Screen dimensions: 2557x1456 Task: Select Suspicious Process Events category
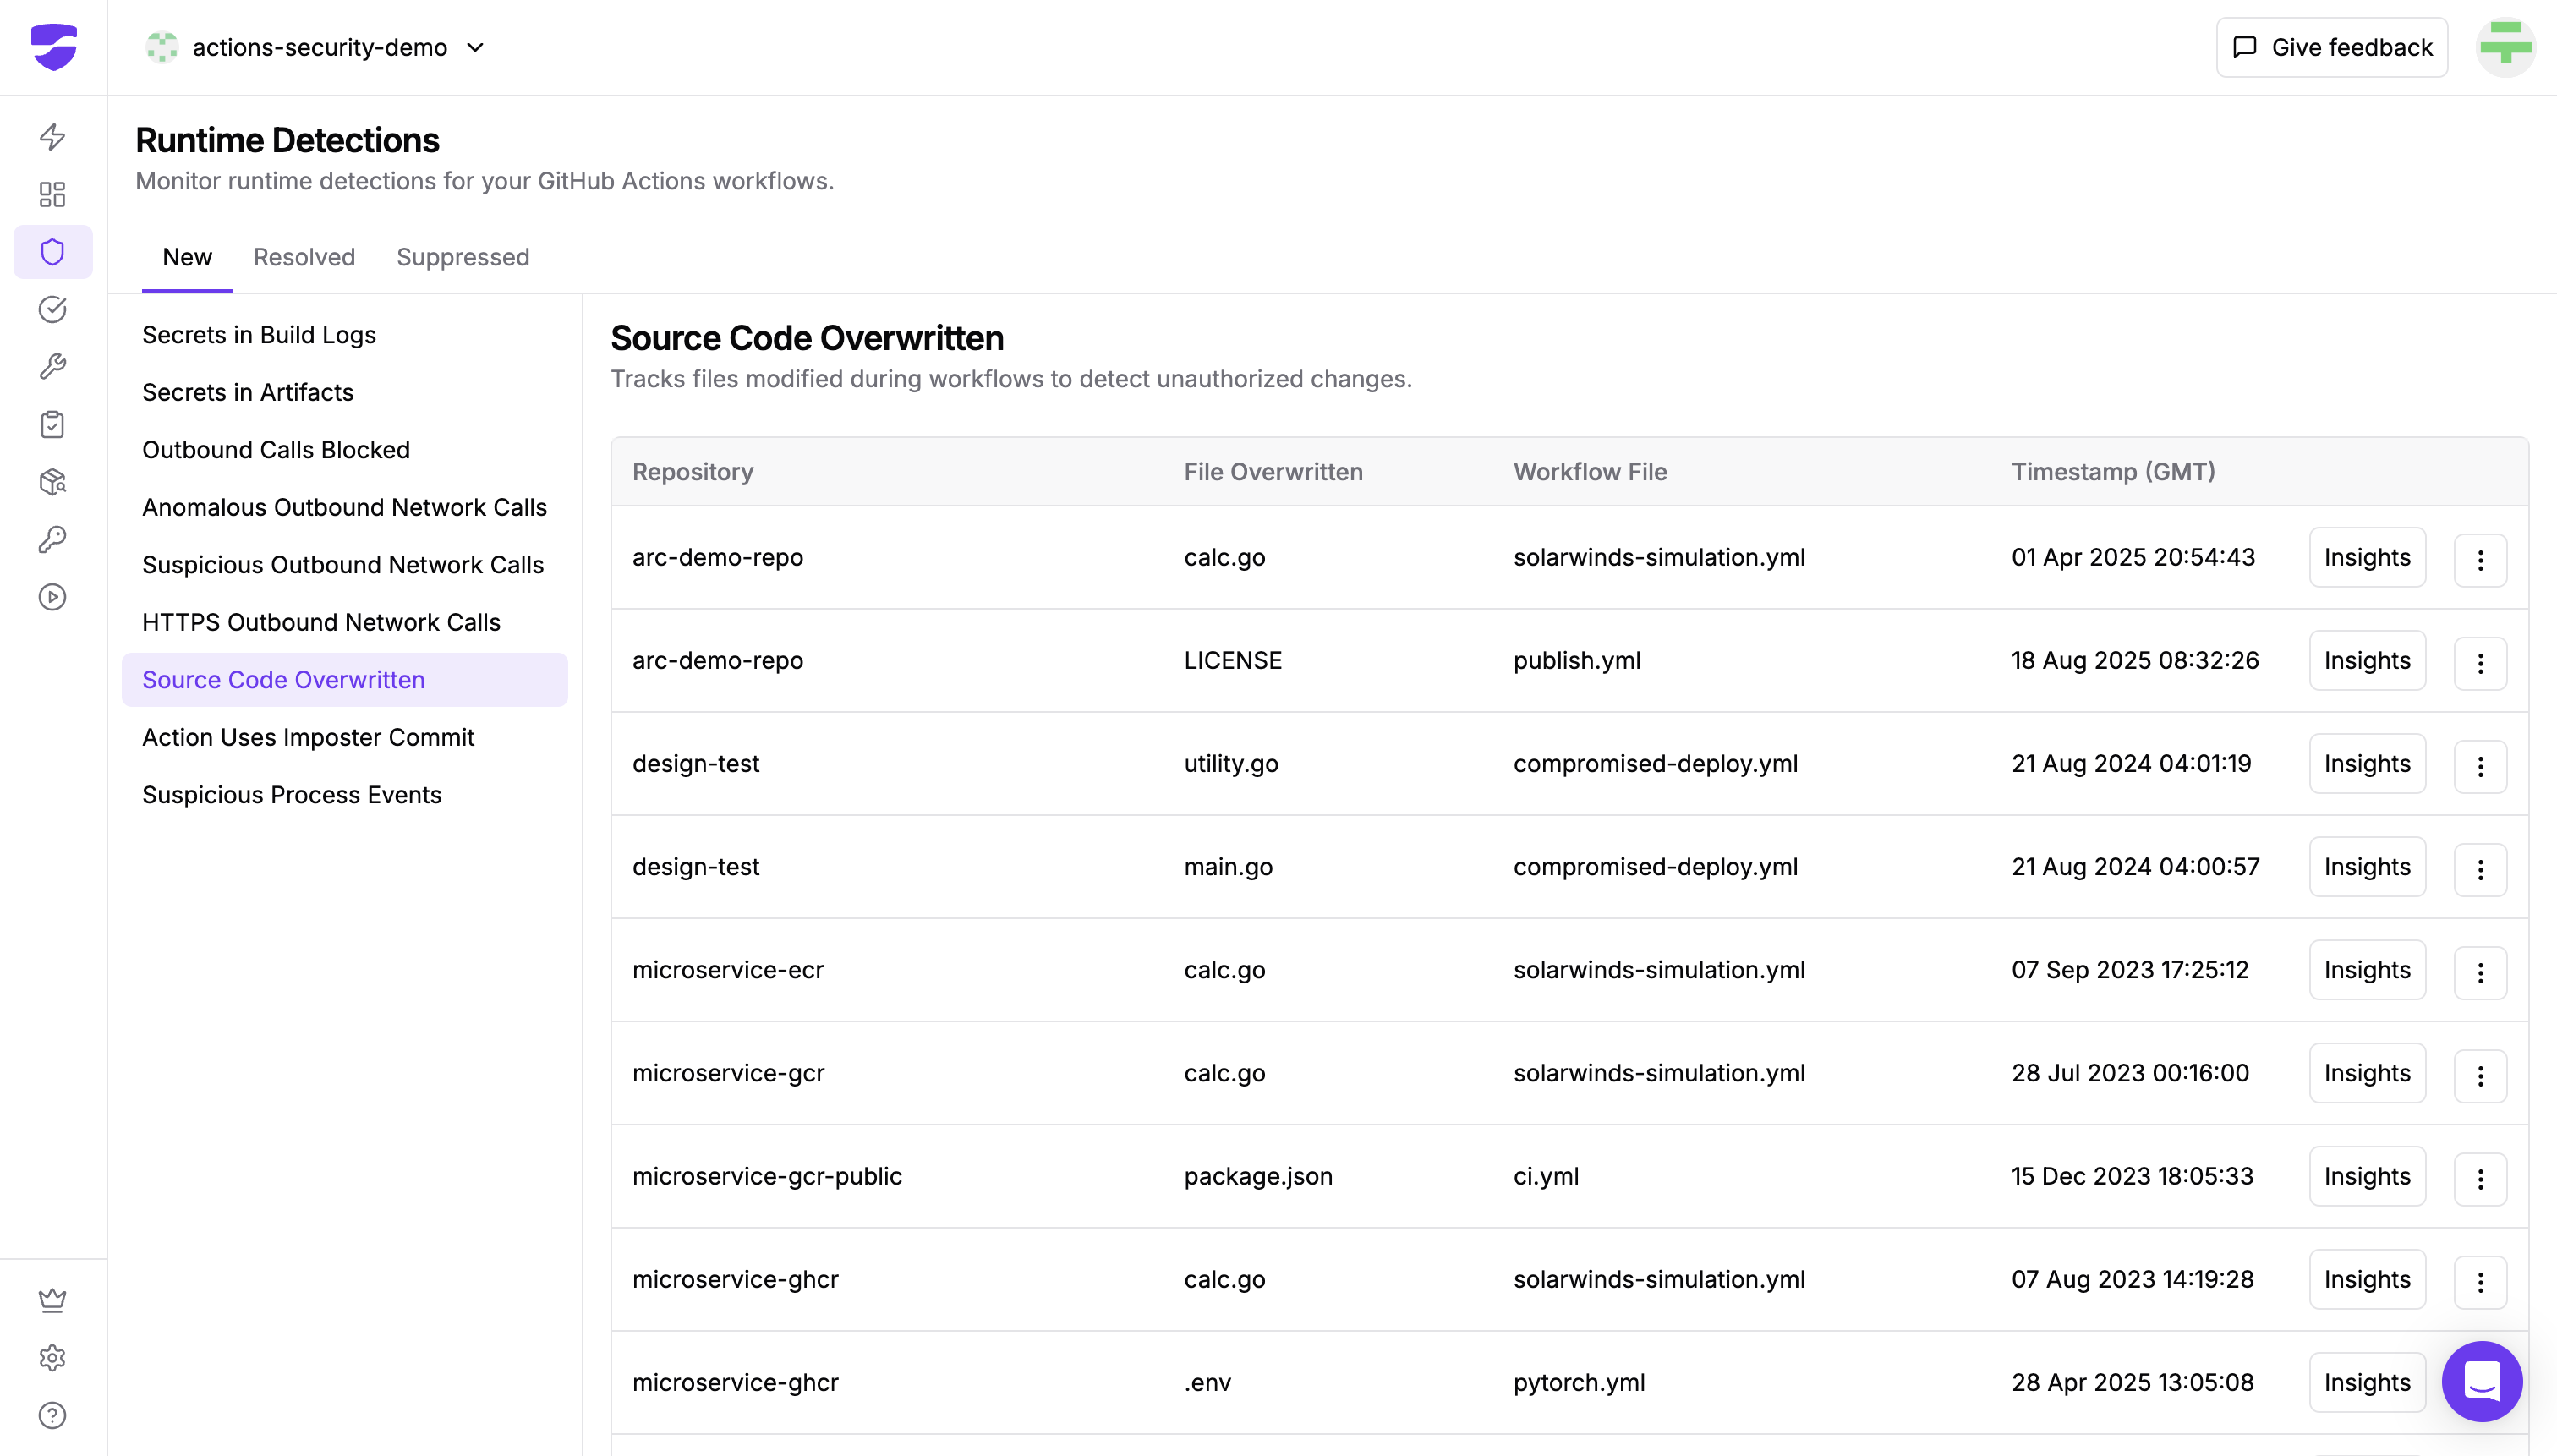[x=291, y=794]
